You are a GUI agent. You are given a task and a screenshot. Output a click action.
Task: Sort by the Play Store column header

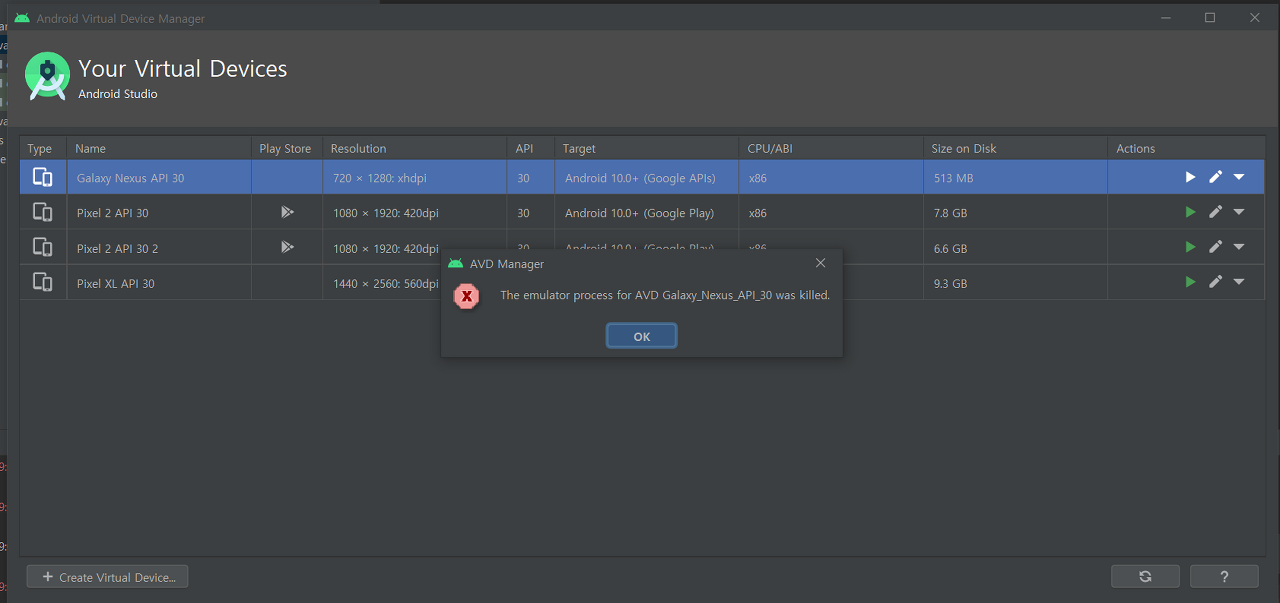click(x=287, y=148)
